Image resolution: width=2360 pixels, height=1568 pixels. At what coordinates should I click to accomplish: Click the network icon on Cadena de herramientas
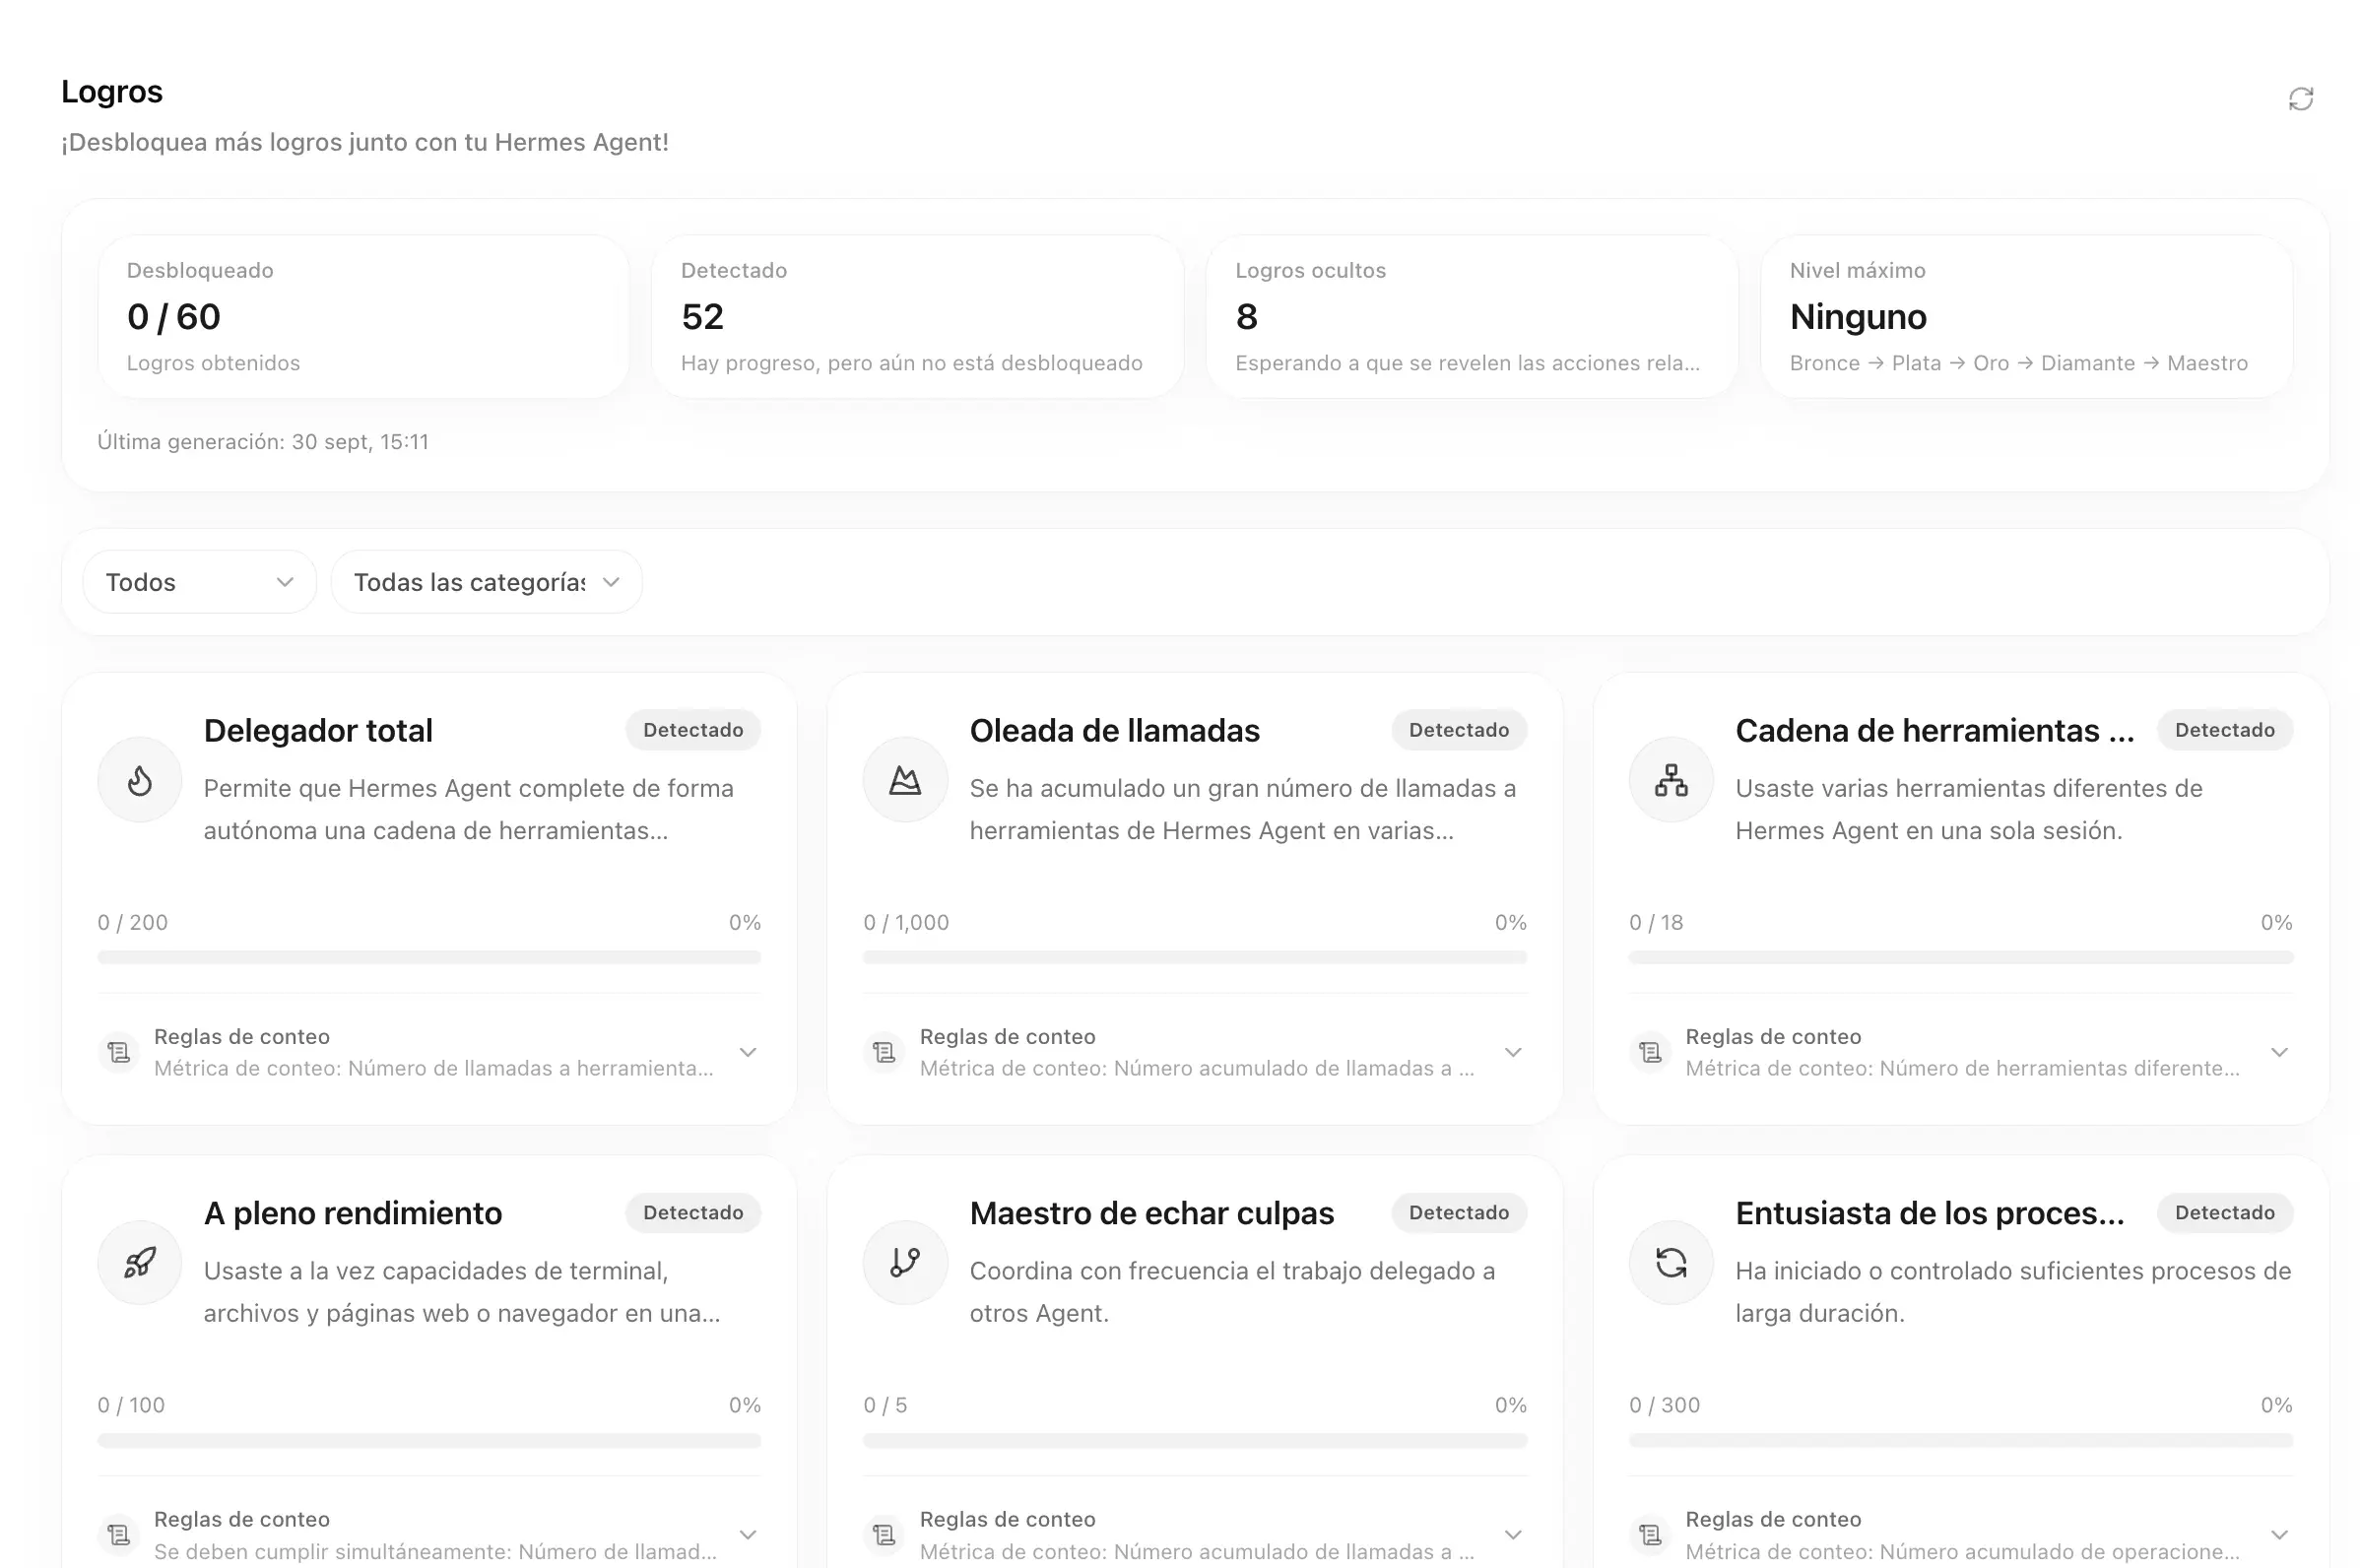tap(1671, 780)
